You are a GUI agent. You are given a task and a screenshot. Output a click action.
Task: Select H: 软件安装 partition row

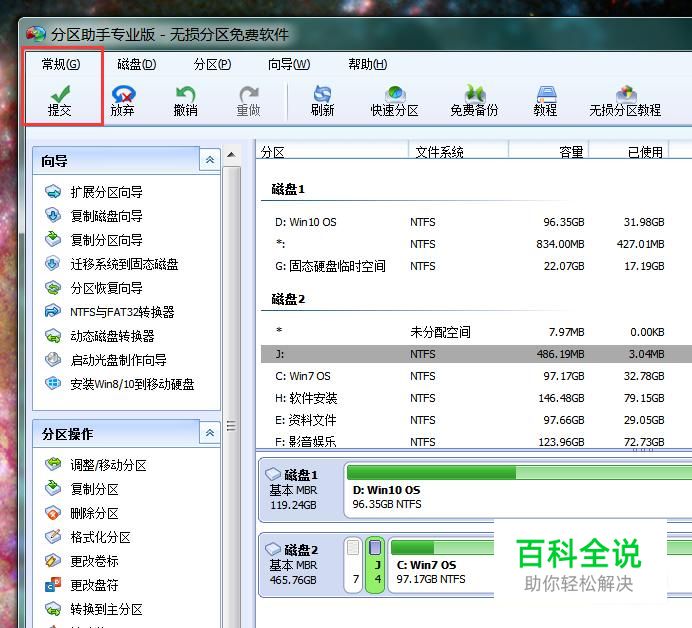(476, 398)
